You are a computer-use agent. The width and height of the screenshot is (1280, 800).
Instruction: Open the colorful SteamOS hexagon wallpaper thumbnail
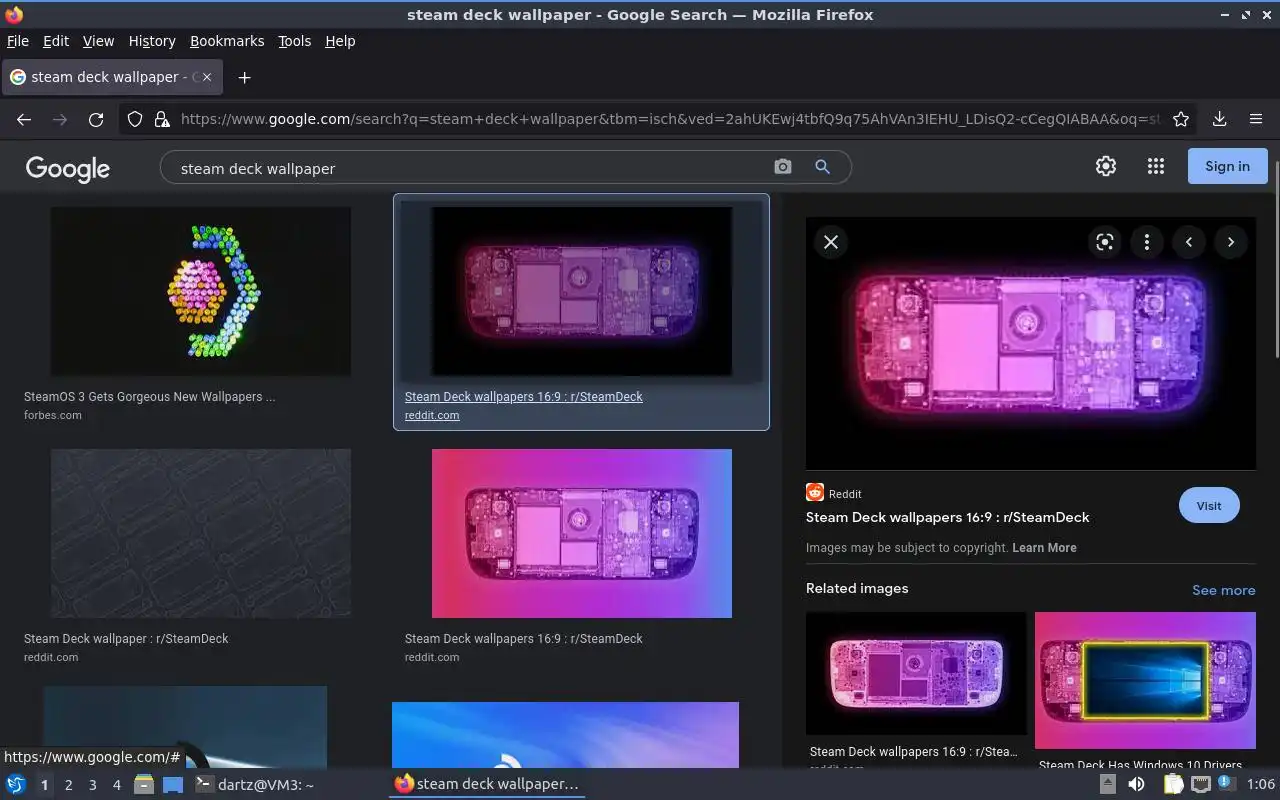click(x=201, y=291)
